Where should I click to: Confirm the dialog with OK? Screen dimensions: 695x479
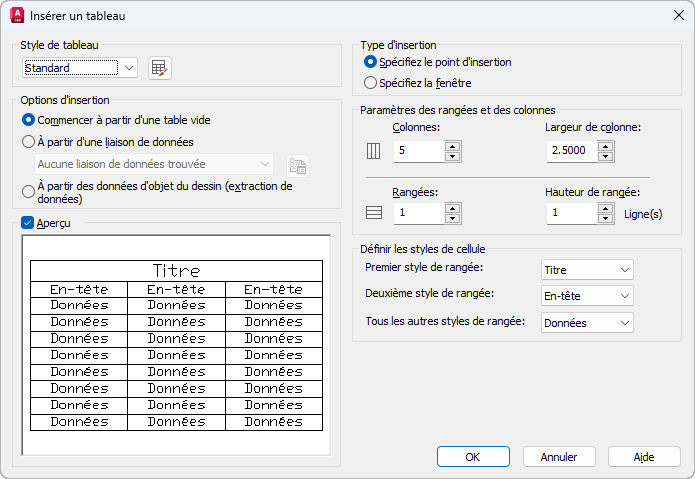pyautogui.click(x=473, y=456)
